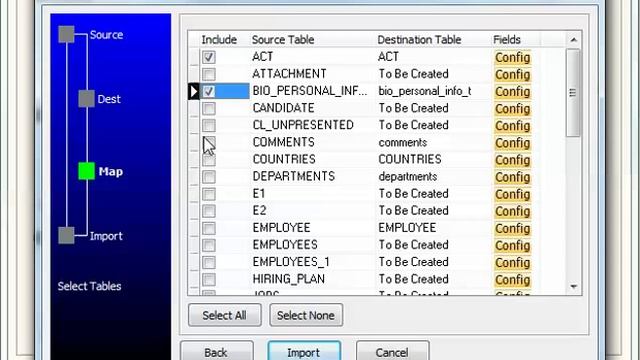
Task: Click the bio_personal_info_t destination cell
Action: 433,91
